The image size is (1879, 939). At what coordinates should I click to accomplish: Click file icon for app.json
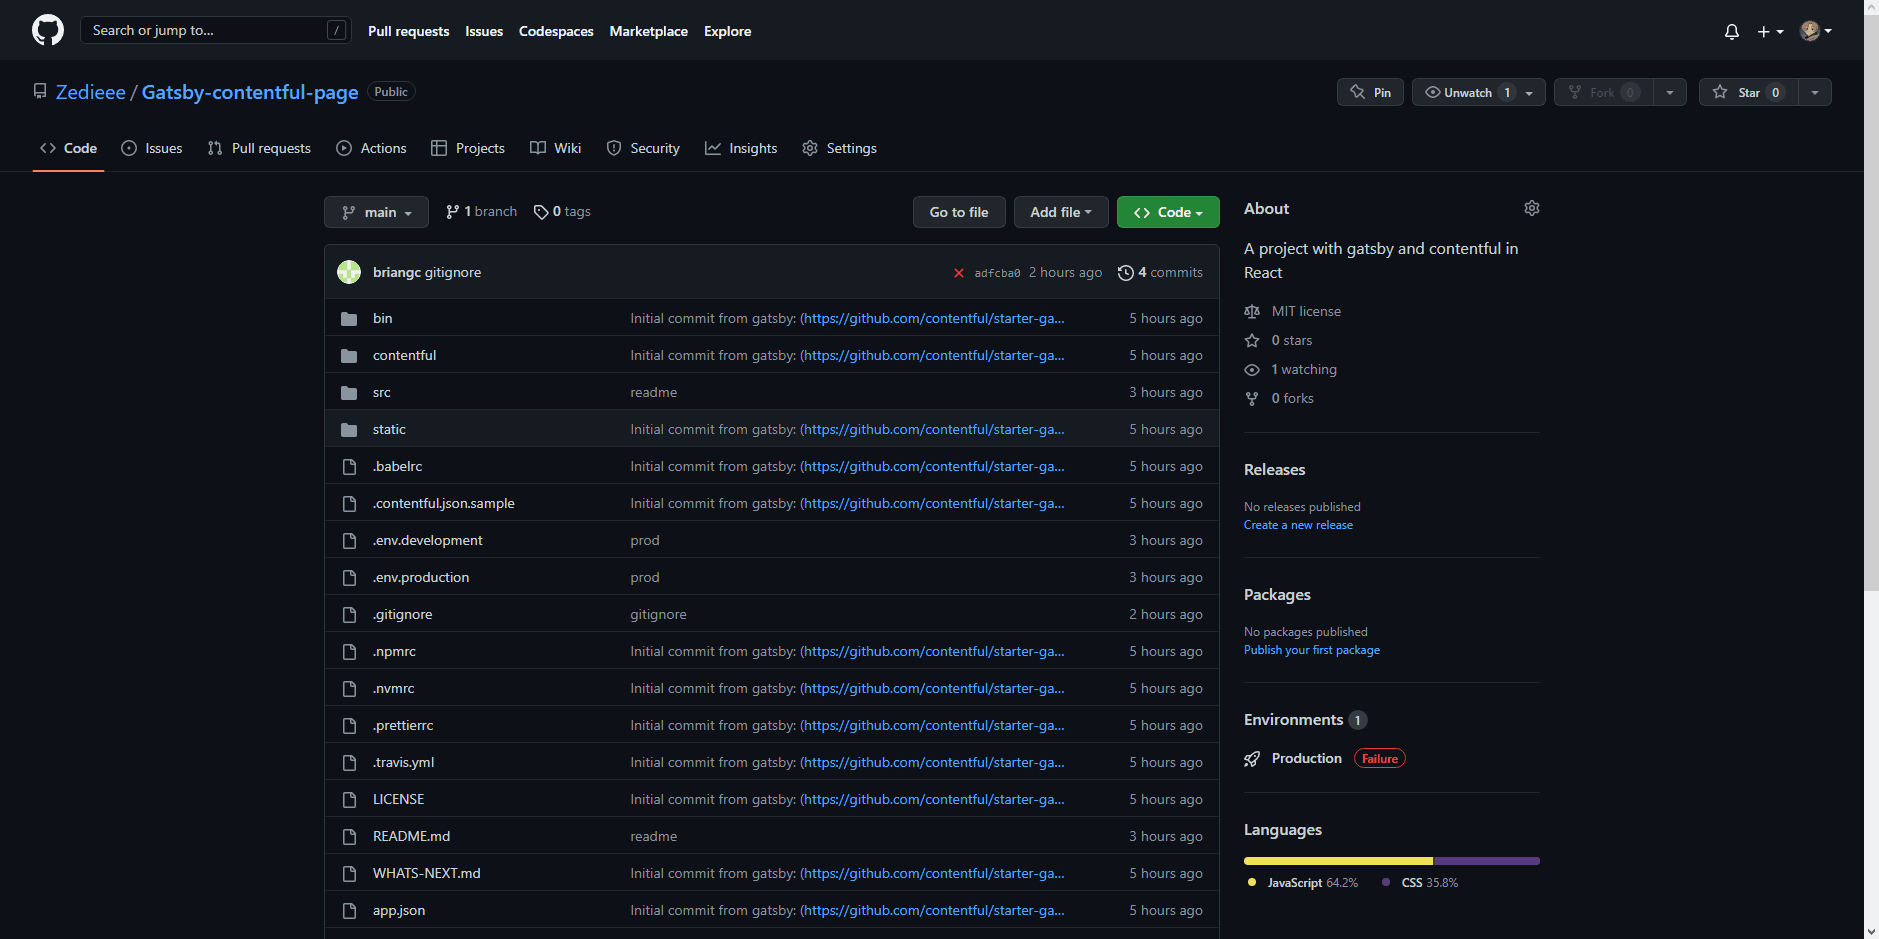(x=349, y=911)
